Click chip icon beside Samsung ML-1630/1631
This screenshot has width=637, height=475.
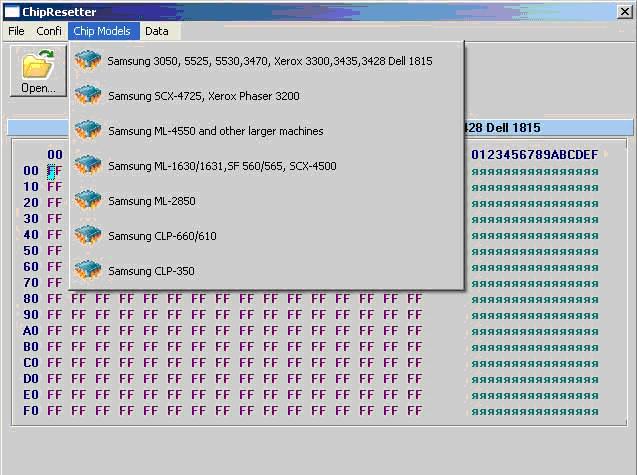88,166
